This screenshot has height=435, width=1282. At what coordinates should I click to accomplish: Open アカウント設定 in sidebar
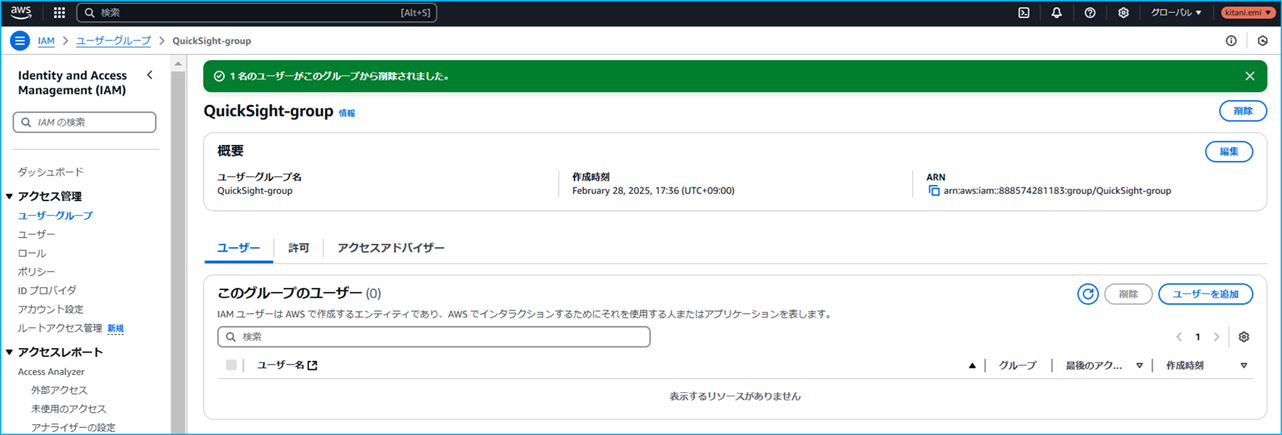(x=51, y=309)
